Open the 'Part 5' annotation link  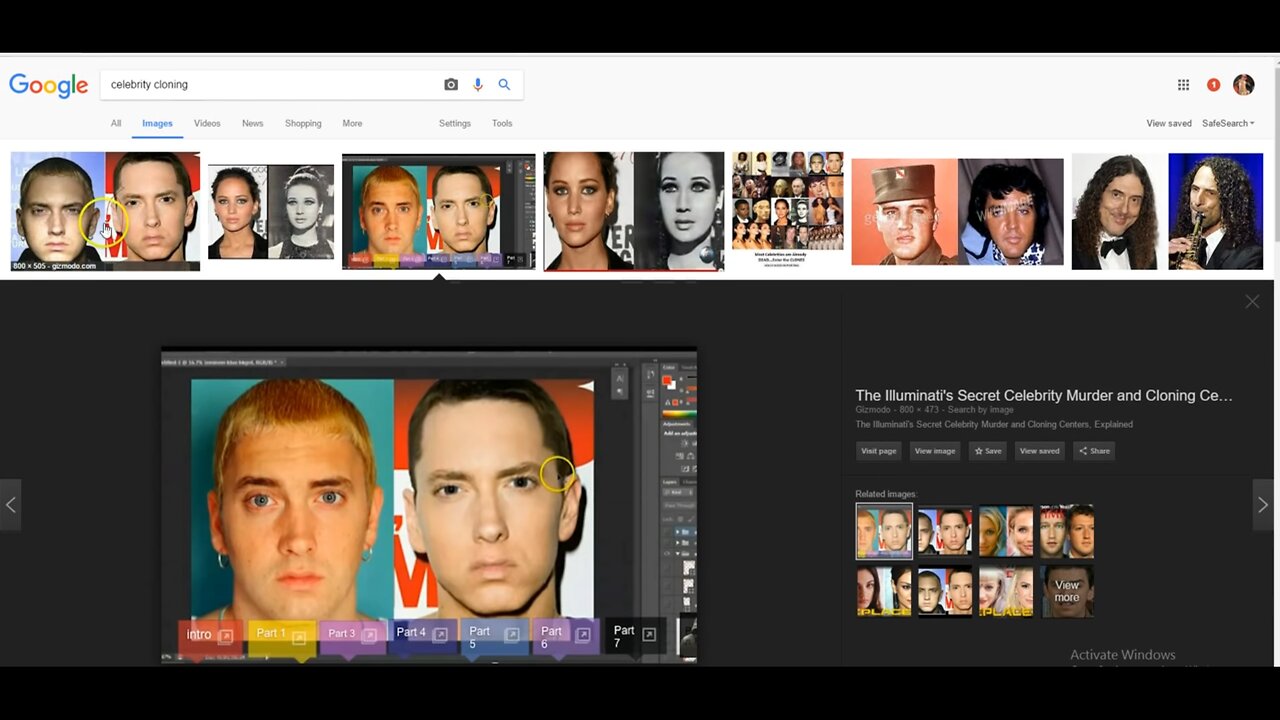(494, 636)
